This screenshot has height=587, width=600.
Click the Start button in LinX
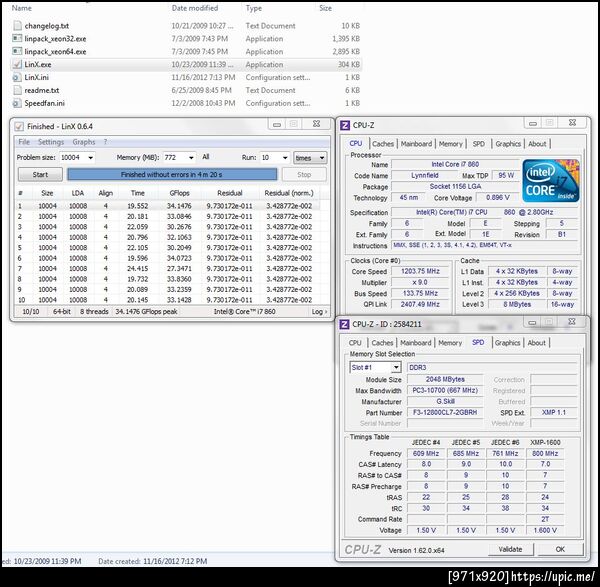pyautogui.click(x=40, y=174)
